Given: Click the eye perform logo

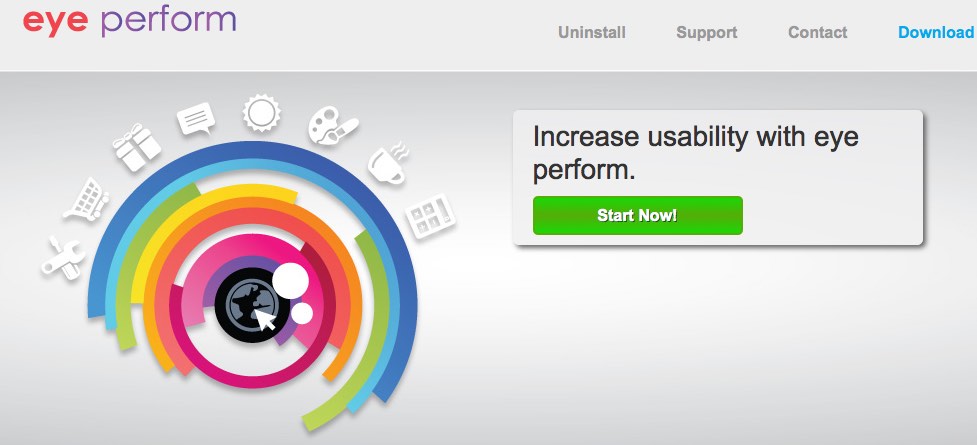Looking at the screenshot, I should coord(130,21).
